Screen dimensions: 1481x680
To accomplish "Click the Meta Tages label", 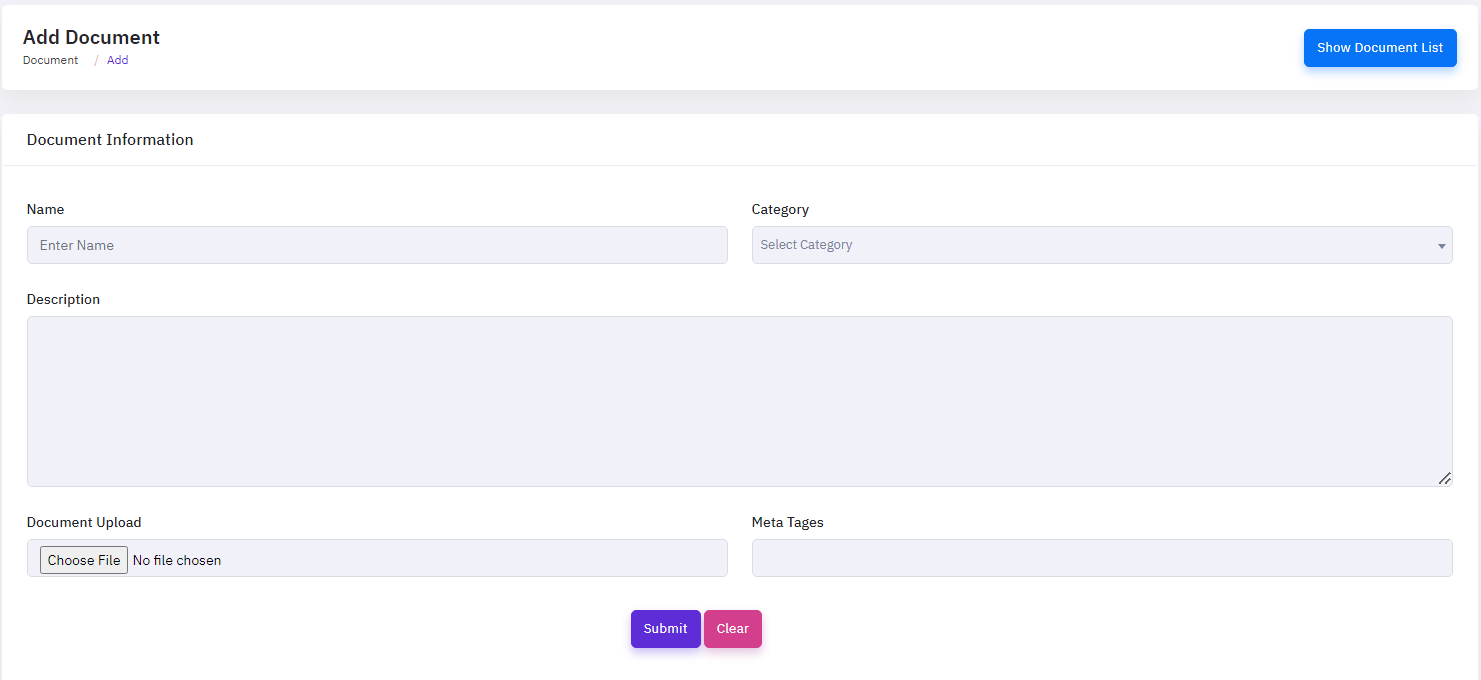I will [x=787, y=522].
